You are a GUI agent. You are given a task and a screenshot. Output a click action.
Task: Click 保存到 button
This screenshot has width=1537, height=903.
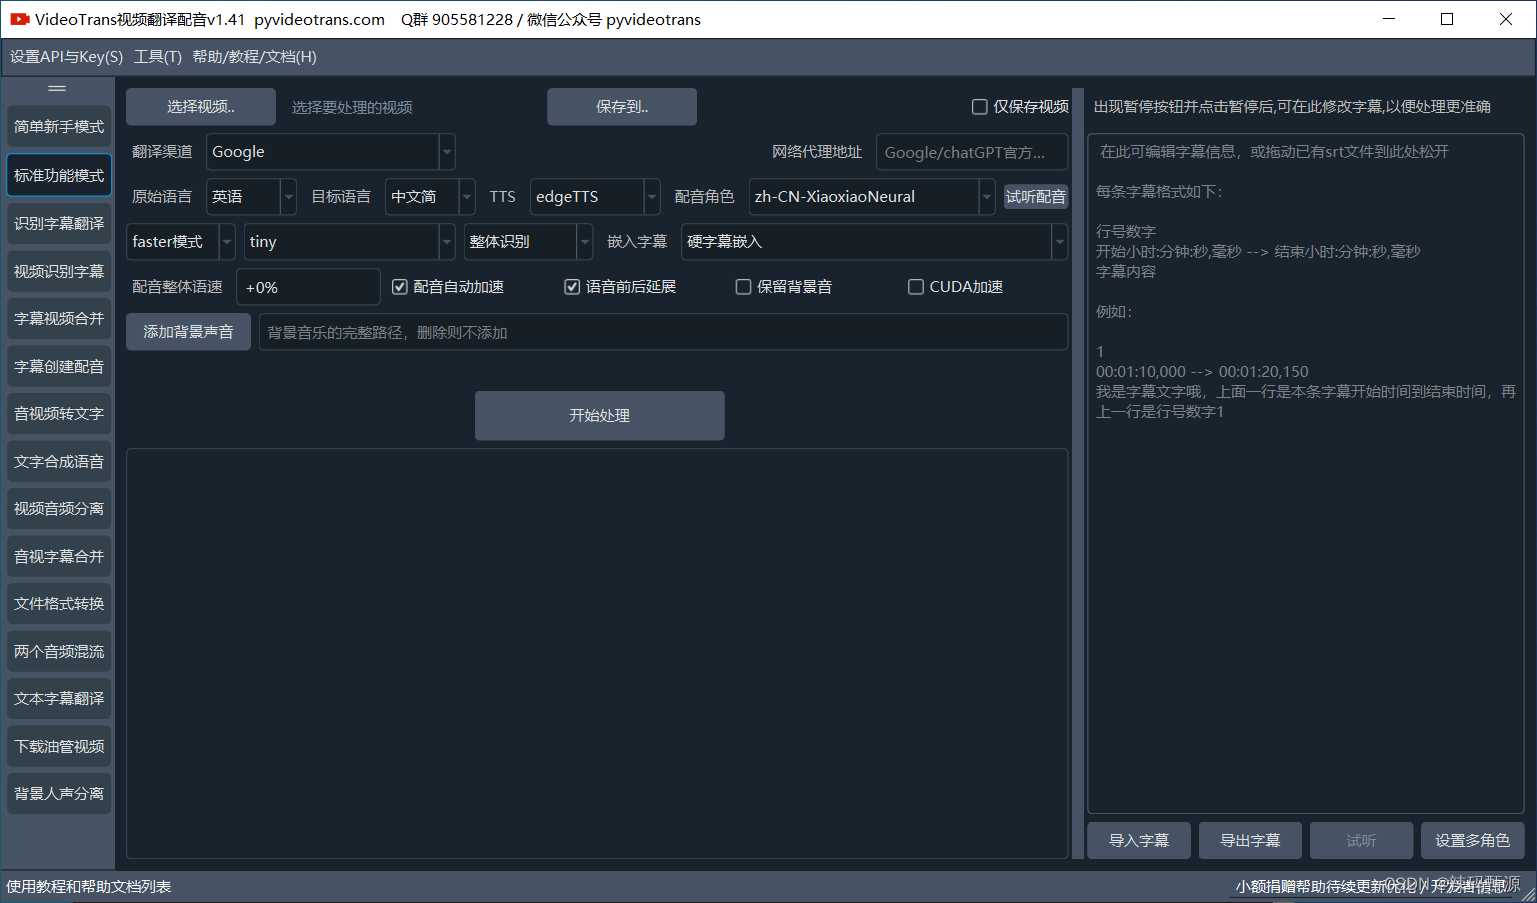click(x=622, y=107)
